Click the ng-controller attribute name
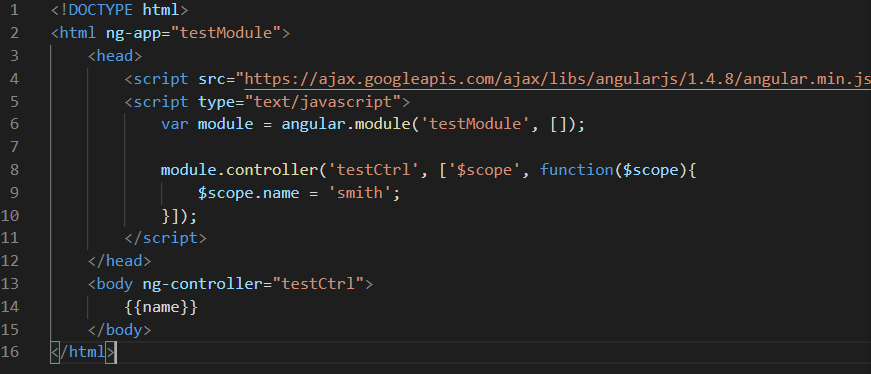 (202, 284)
